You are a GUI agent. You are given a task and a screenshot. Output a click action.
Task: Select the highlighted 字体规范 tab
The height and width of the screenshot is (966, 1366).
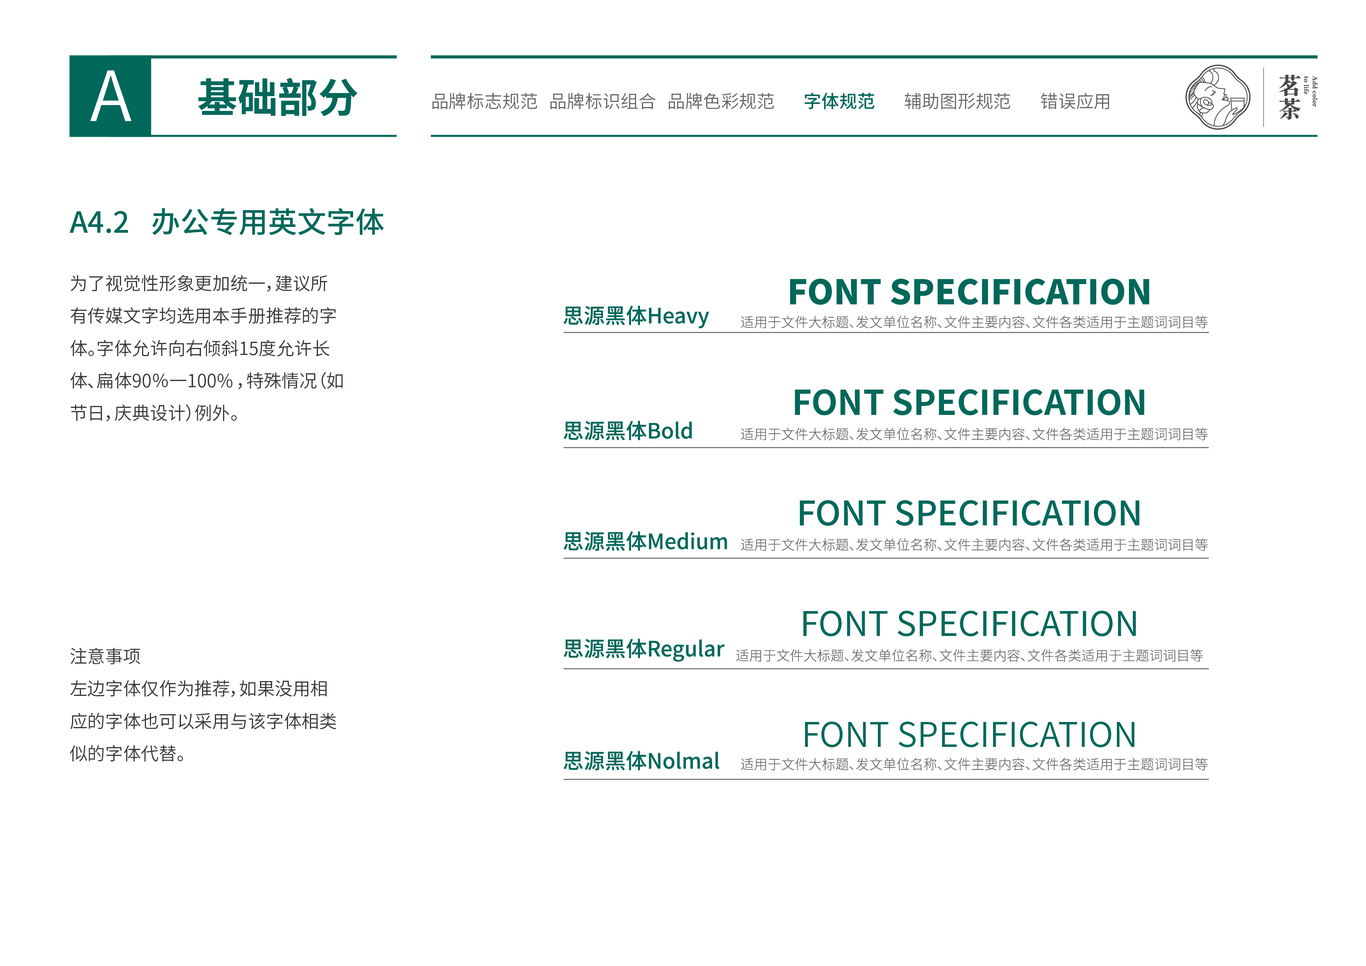pos(839,101)
